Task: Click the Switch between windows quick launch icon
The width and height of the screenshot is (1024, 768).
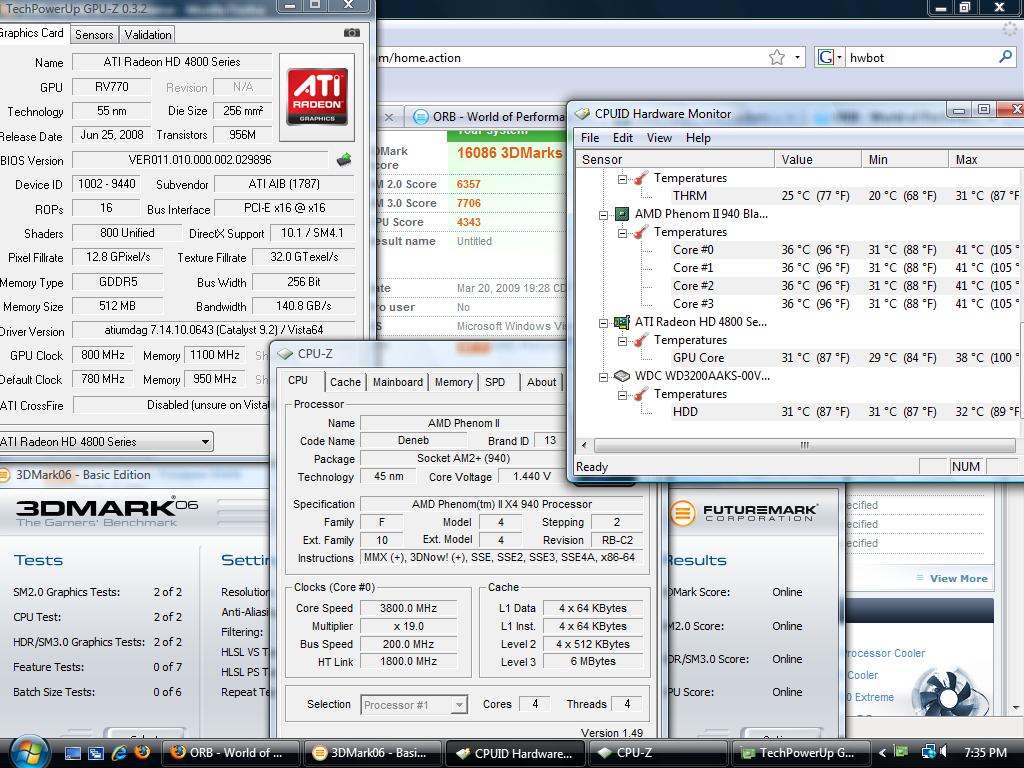Action: 95,753
